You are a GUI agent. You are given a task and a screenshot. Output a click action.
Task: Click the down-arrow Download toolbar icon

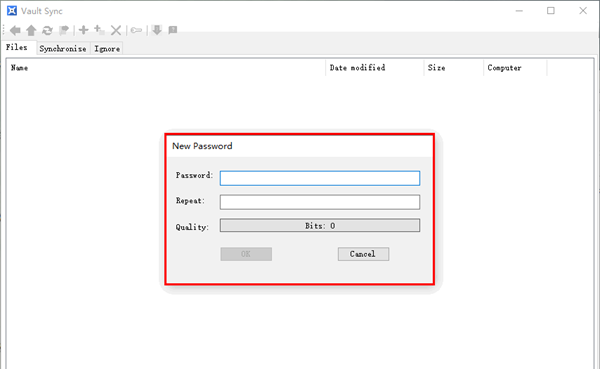click(157, 30)
